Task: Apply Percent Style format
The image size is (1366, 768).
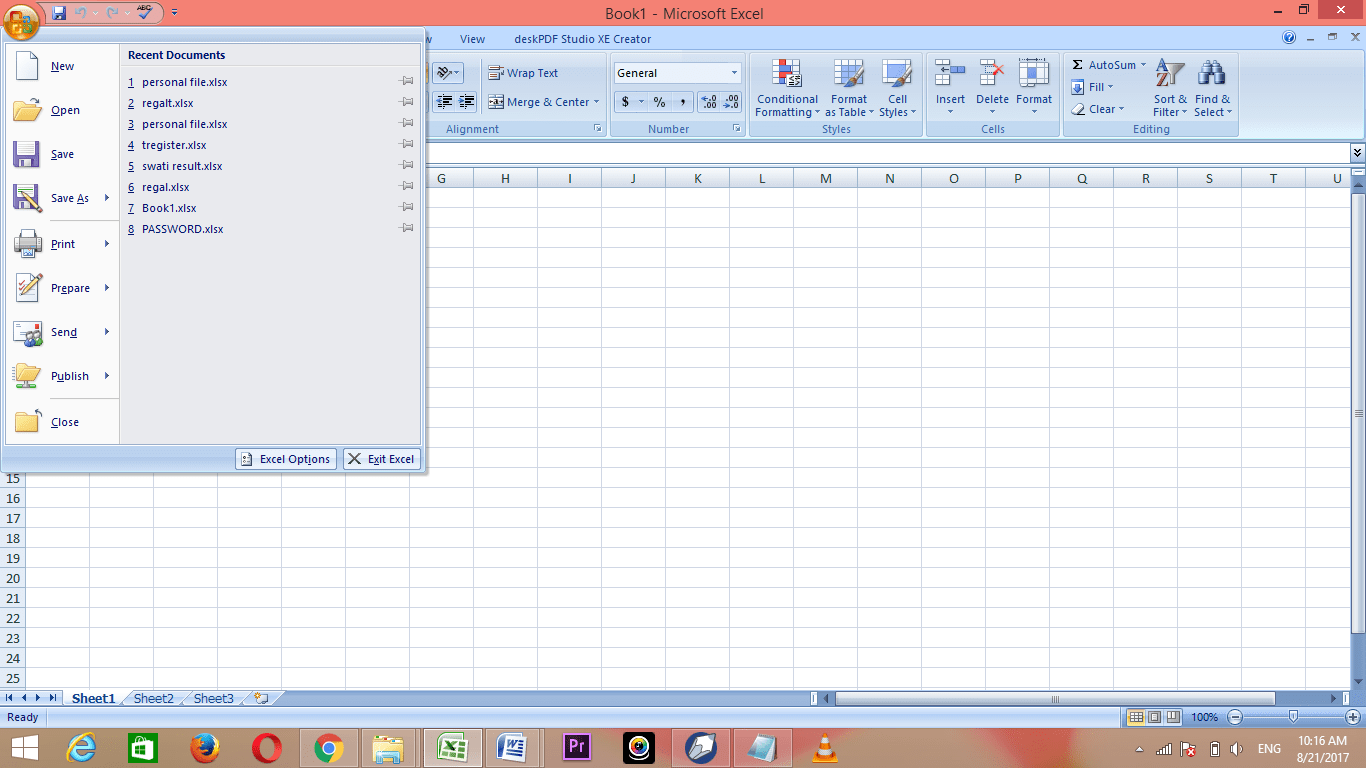Action: [659, 102]
